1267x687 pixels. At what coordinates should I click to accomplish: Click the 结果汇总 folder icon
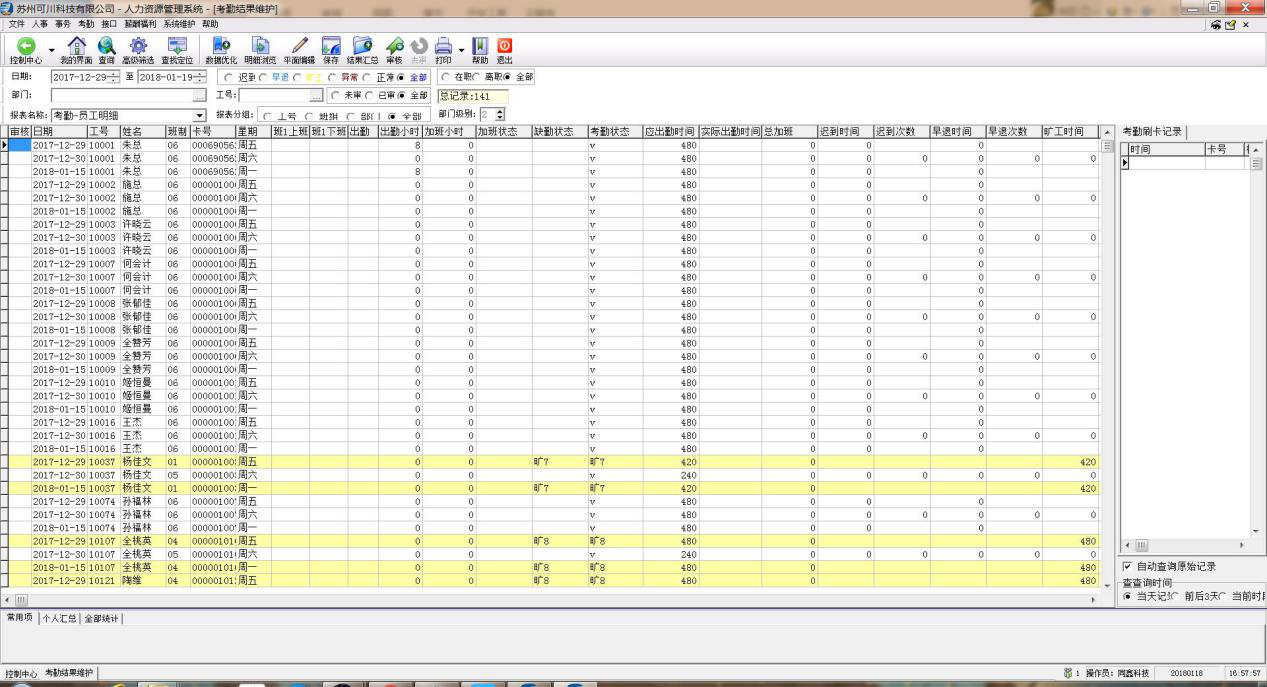362,46
